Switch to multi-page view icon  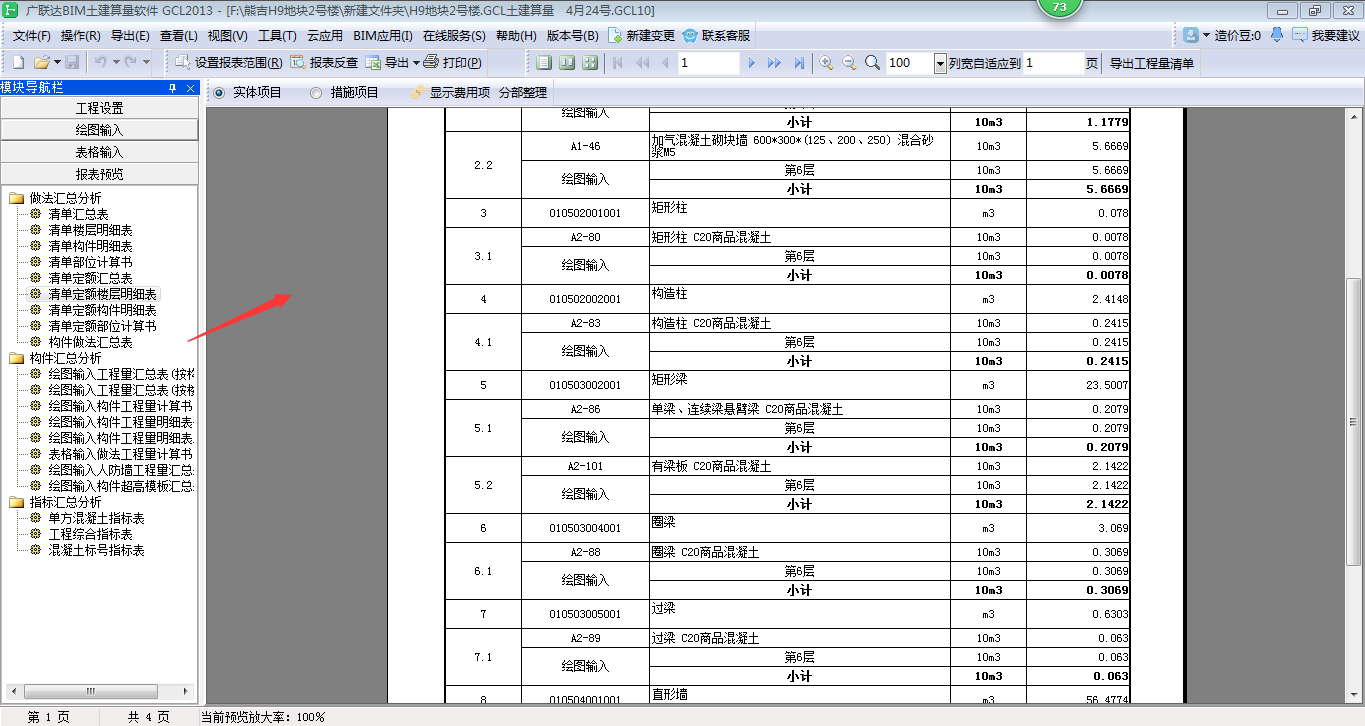point(590,62)
